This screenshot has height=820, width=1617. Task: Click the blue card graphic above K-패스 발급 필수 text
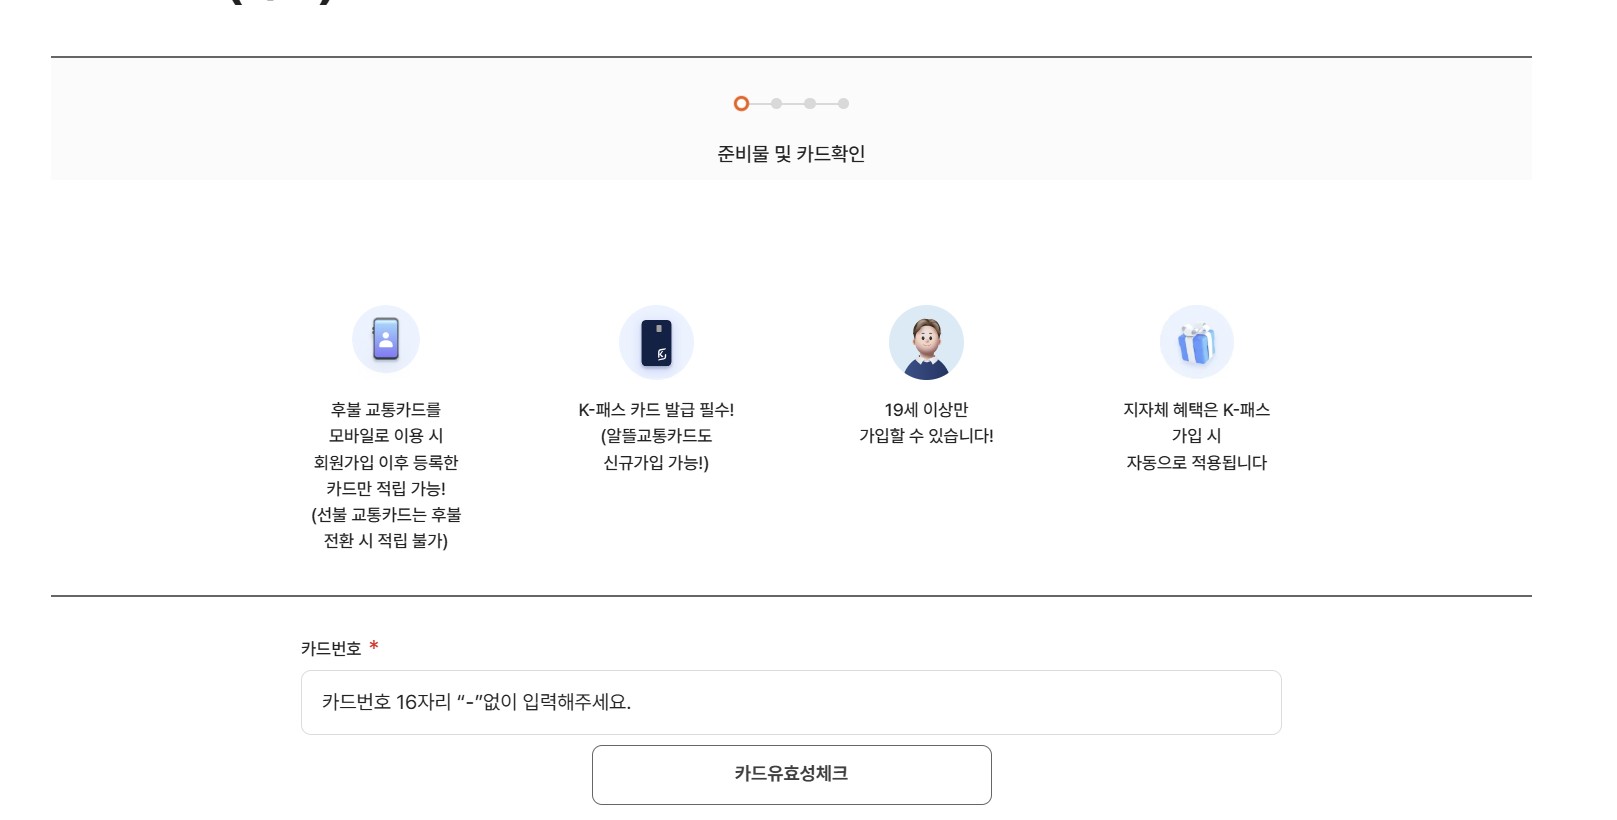point(658,341)
